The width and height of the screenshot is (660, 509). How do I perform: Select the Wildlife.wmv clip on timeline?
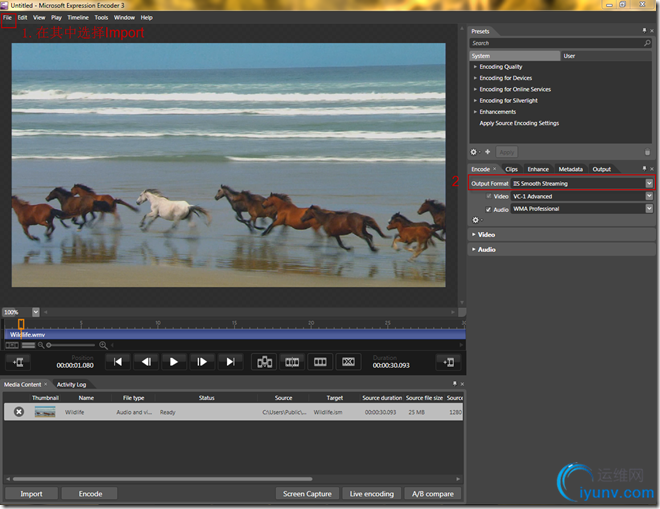click(235, 335)
